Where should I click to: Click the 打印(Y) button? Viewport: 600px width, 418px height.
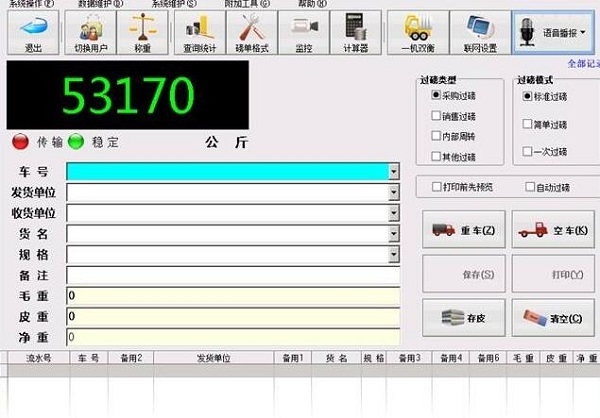(x=553, y=274)
